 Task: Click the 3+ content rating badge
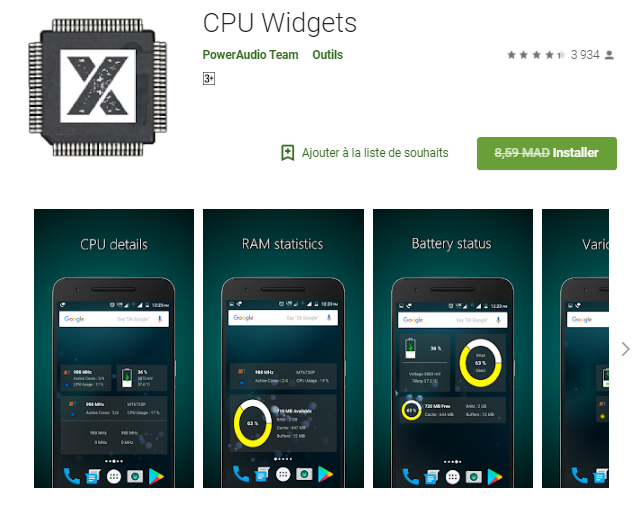[x=209, y=79]
